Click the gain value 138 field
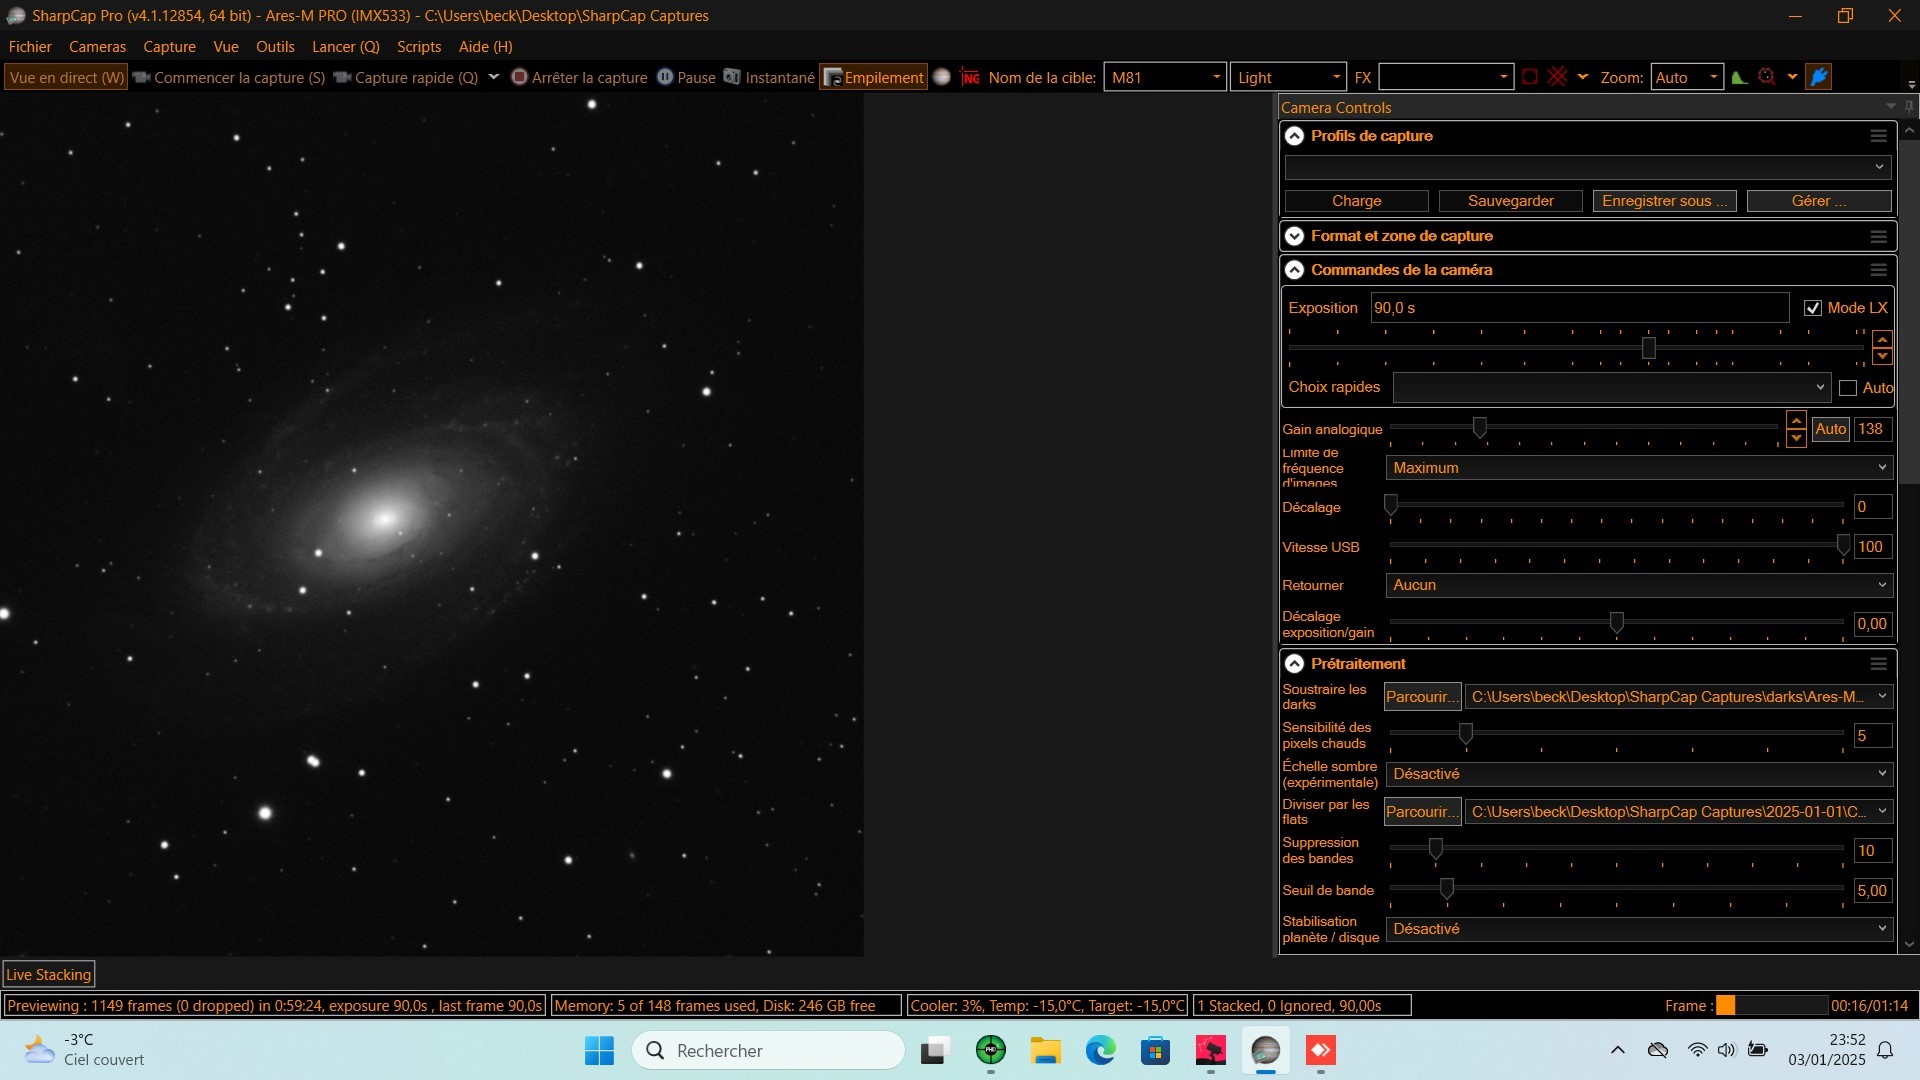1920x1080 pixels. point(1872,429)
